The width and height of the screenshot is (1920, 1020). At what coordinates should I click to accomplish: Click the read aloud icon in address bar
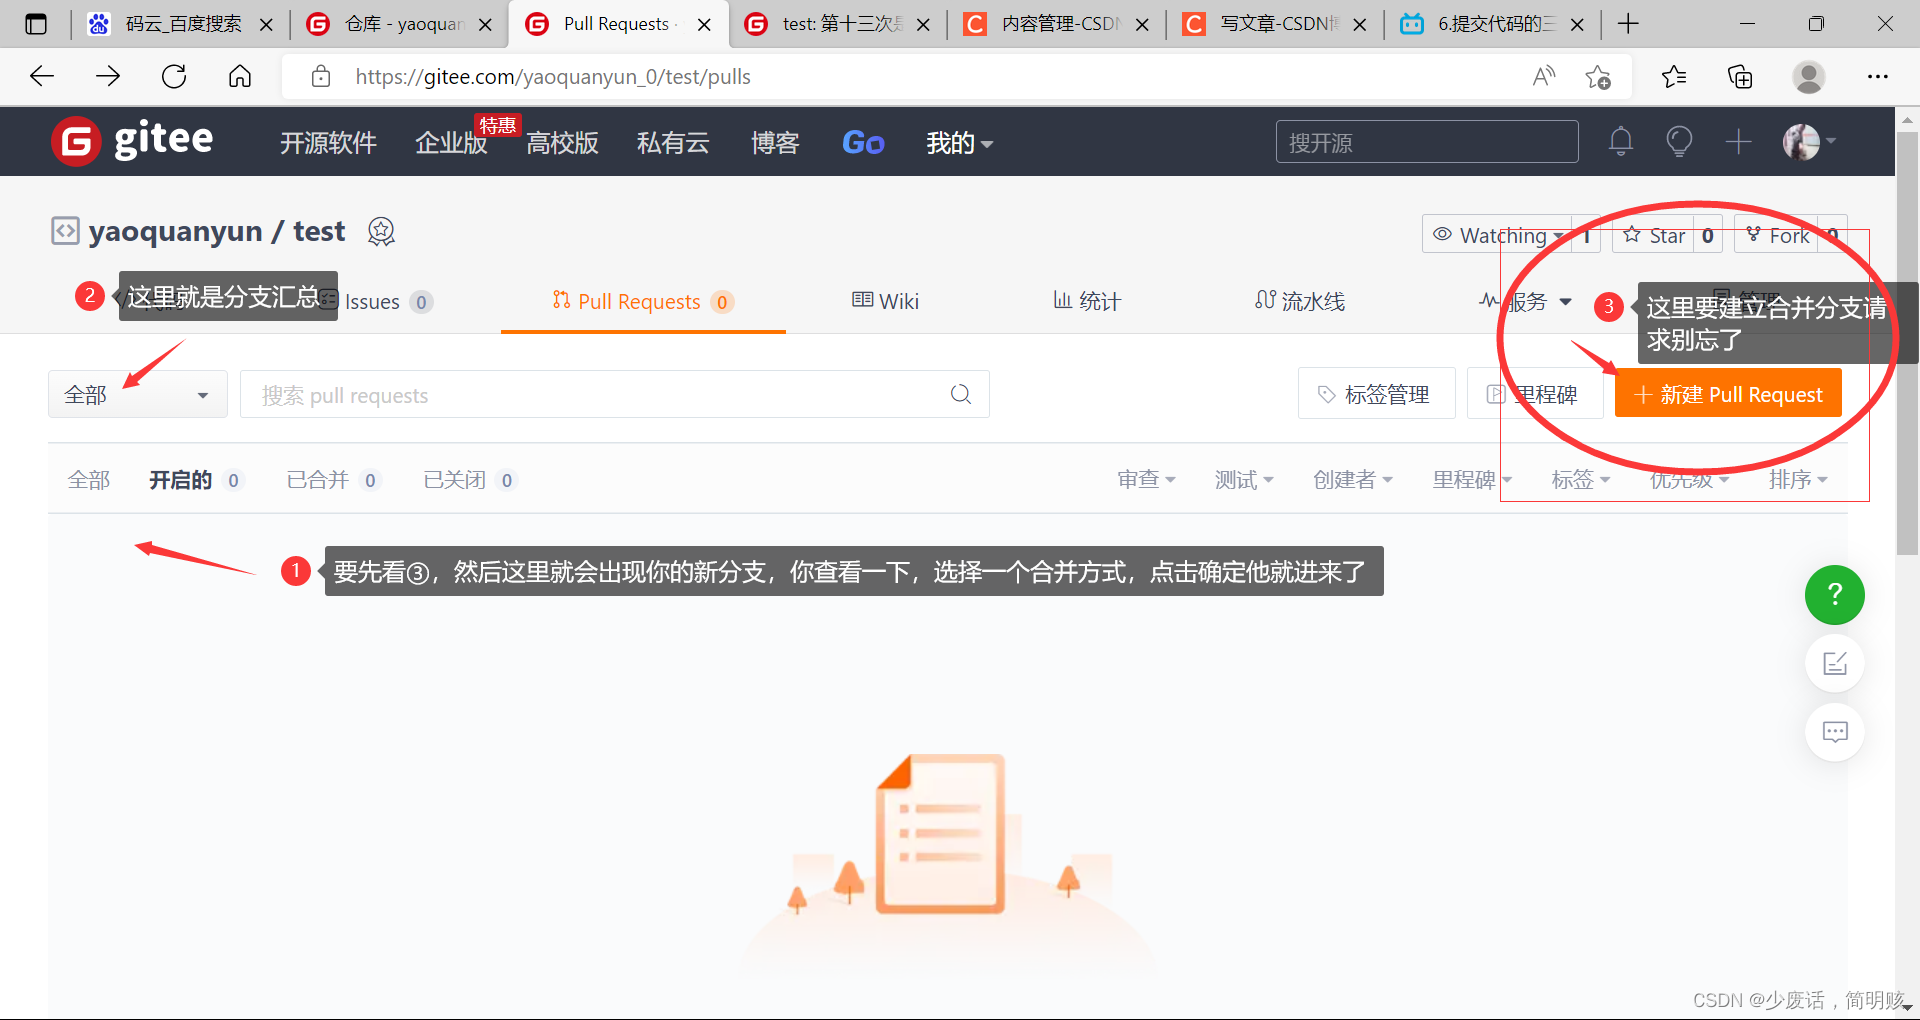1544,76
